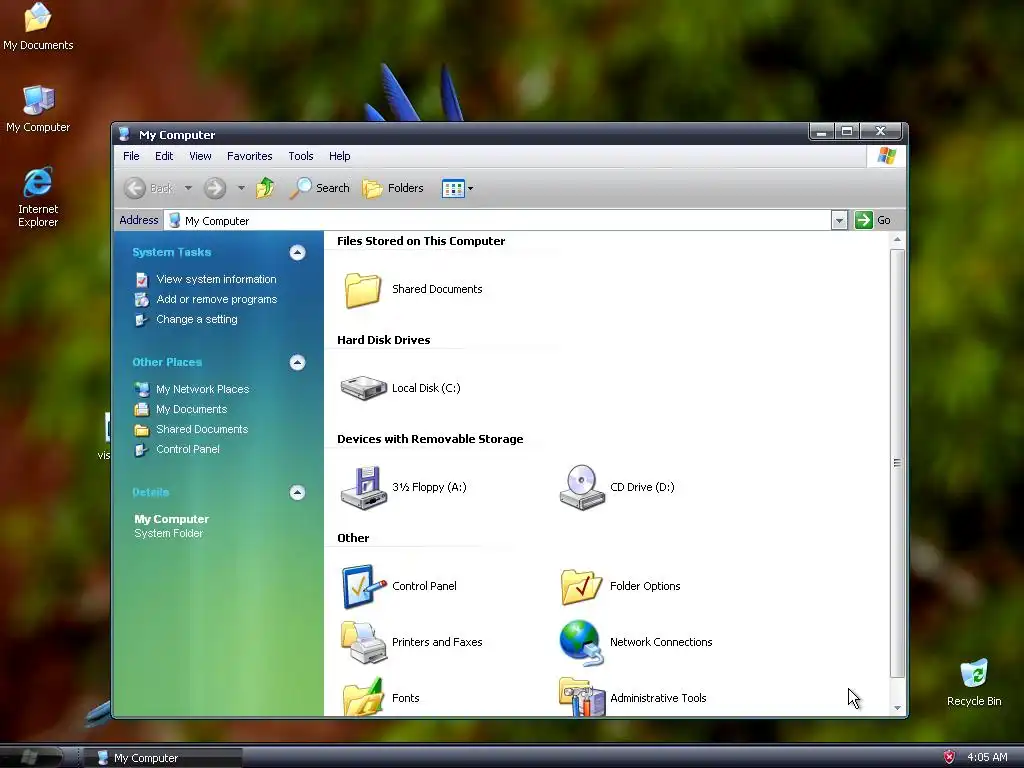Viewport: 1024px width, 768px height.
Task: Click the red security shield tray icon
Action: 949,757
